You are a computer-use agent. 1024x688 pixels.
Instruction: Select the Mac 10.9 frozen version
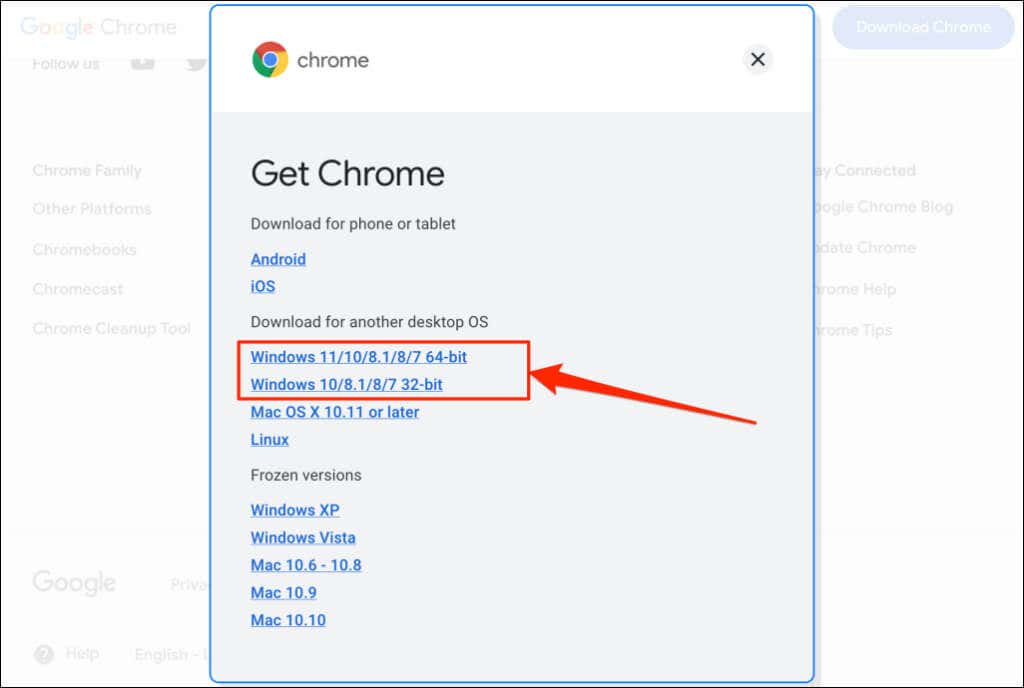click(x=283, y=593)
